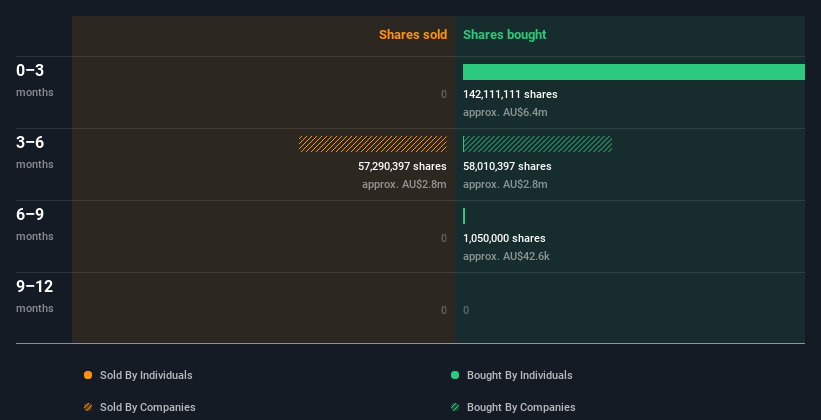821x420 pixels.
Task: Click the Bought By Companies legend label
Action: pyautogui.click(x=521, y=407)
